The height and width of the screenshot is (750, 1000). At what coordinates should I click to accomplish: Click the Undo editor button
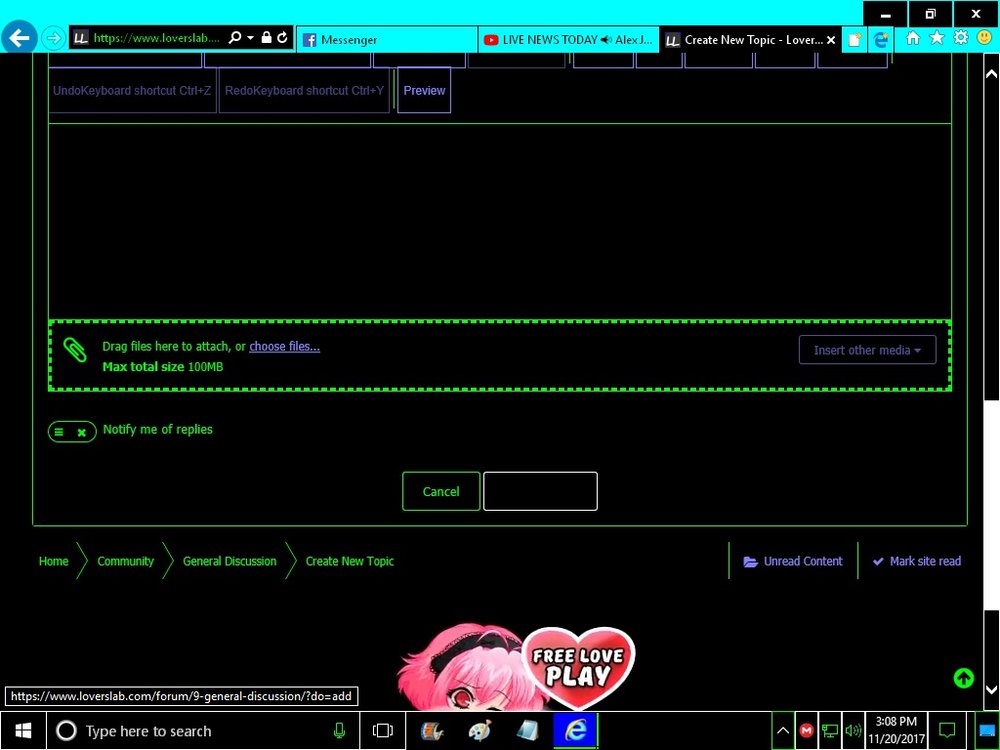132,91
